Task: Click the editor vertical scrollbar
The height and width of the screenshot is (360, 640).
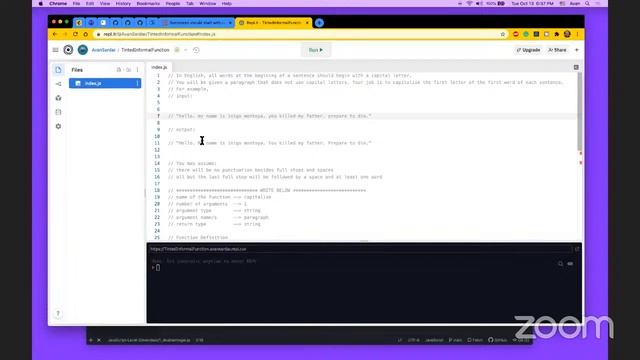Action: pyautogui.click(x=580, y=111)
